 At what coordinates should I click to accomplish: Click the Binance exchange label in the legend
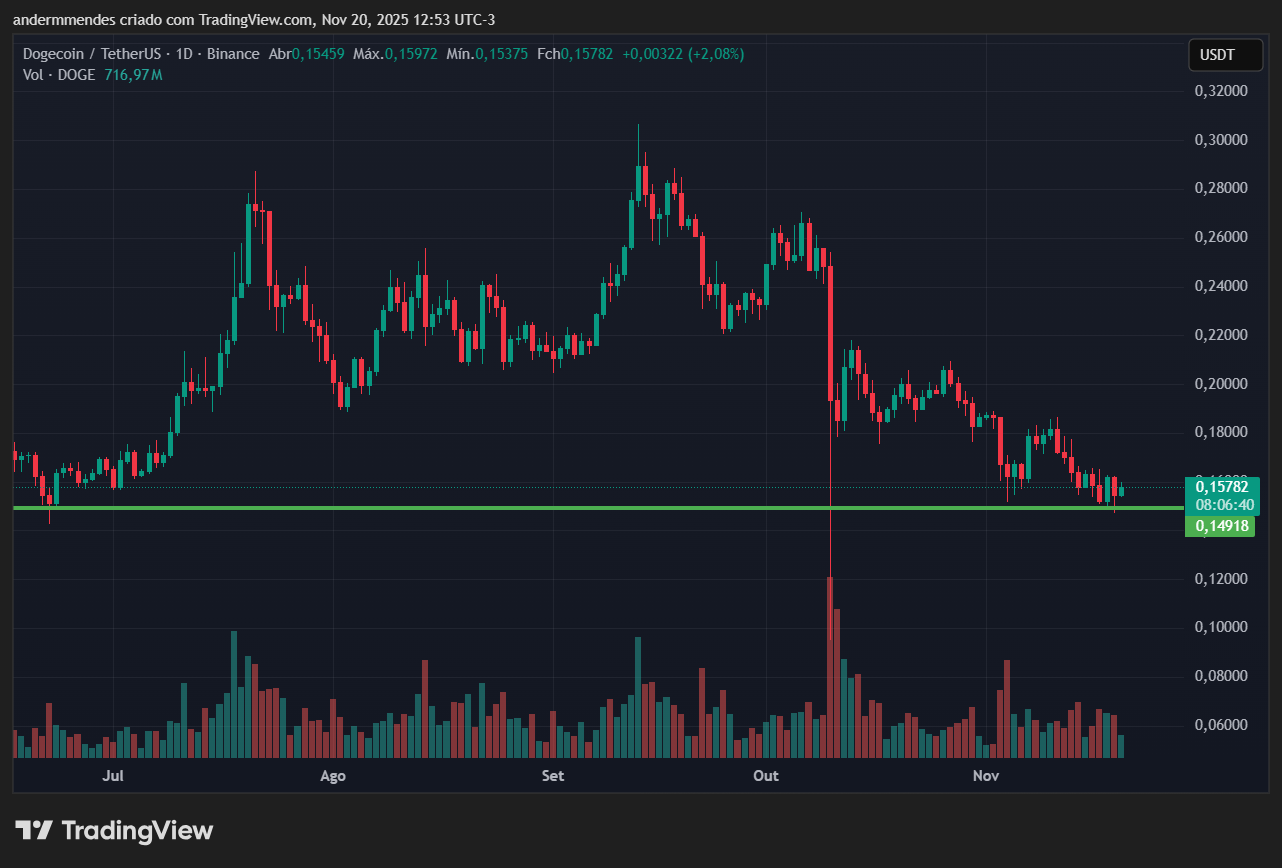[231, 54]
